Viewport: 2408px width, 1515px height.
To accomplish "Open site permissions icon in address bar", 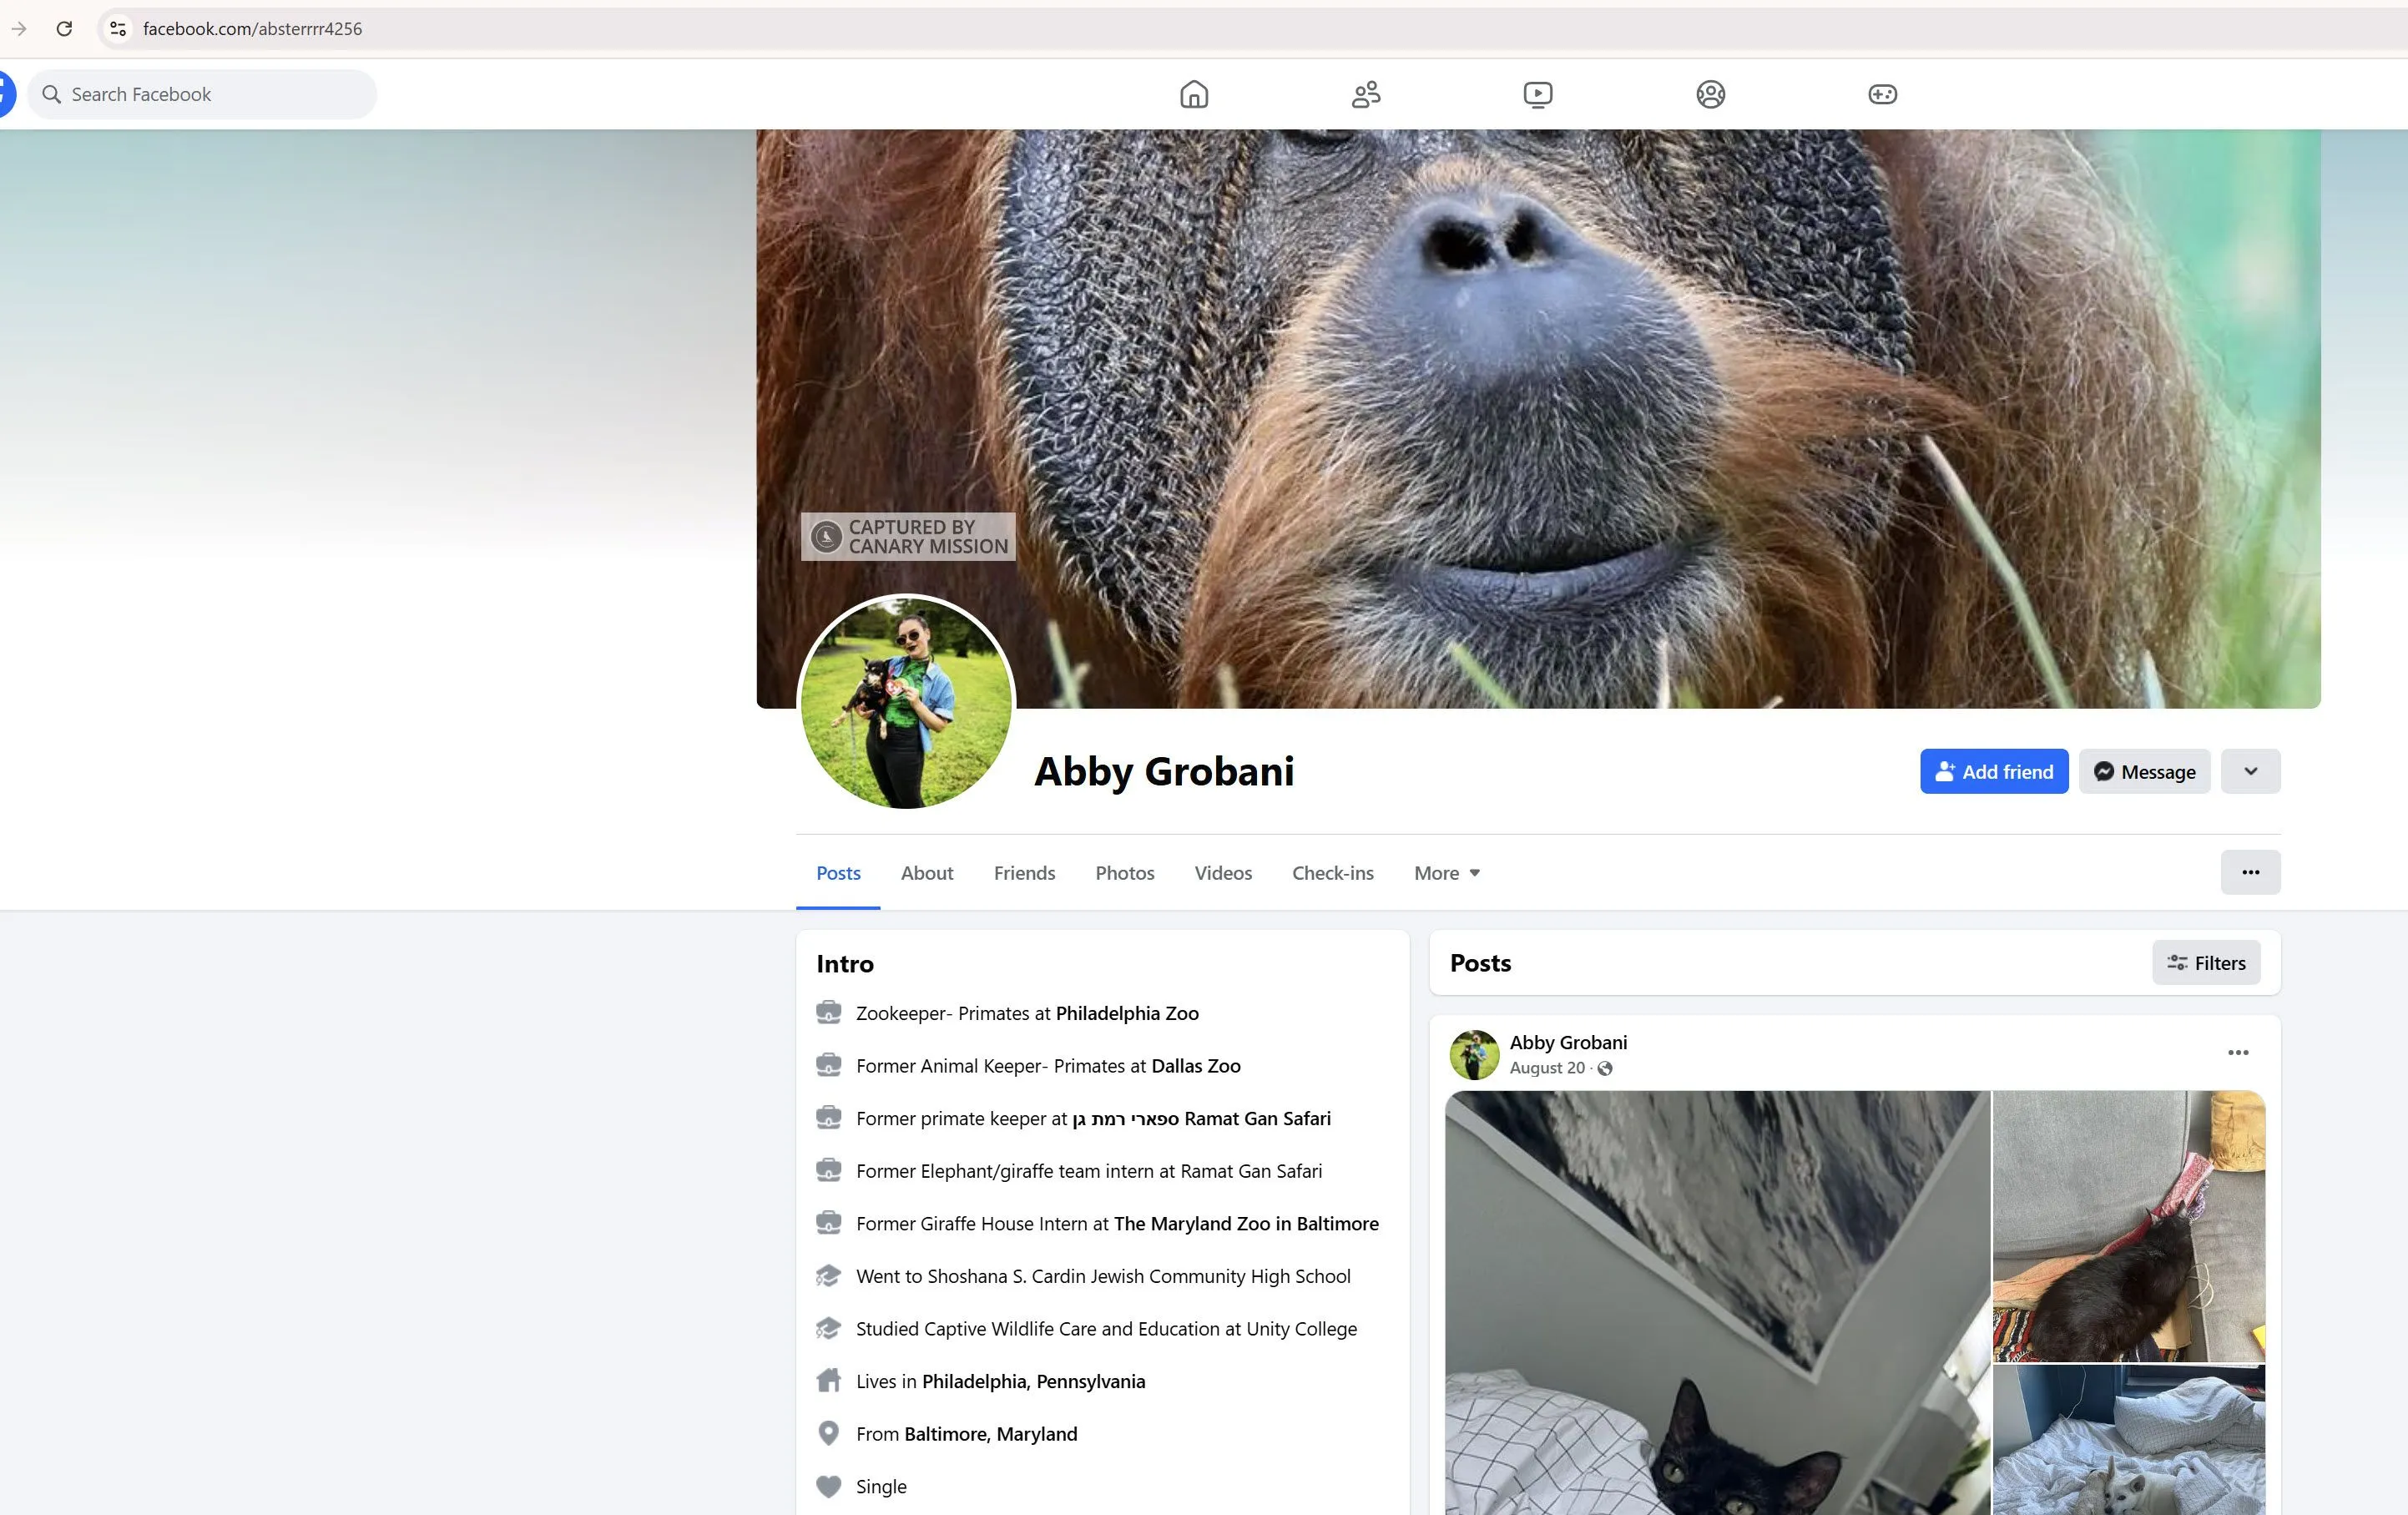I will pos(117,28).
